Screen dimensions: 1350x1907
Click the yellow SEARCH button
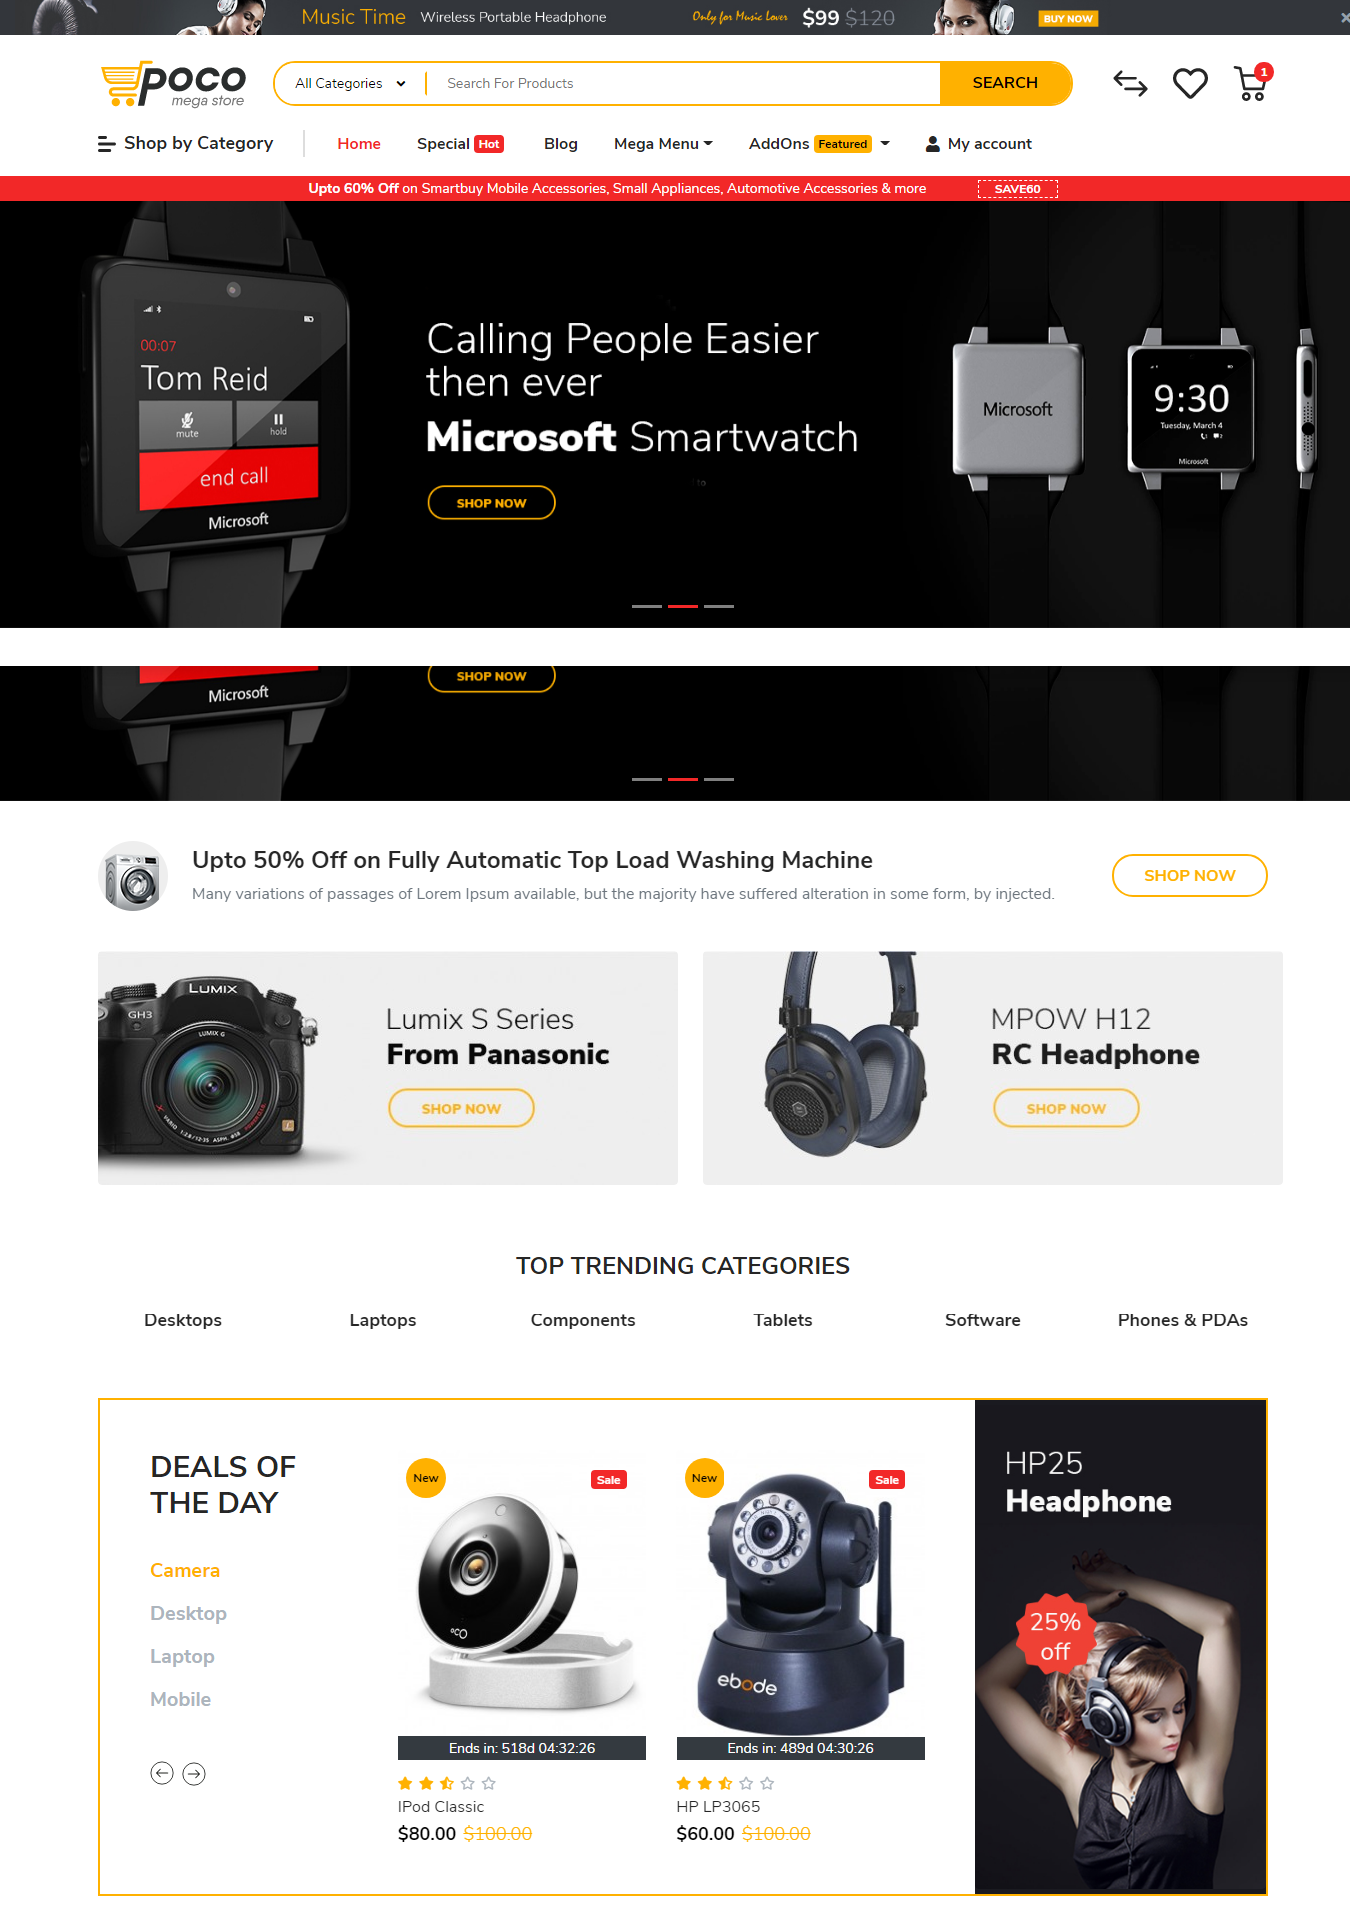point(1005,83)
